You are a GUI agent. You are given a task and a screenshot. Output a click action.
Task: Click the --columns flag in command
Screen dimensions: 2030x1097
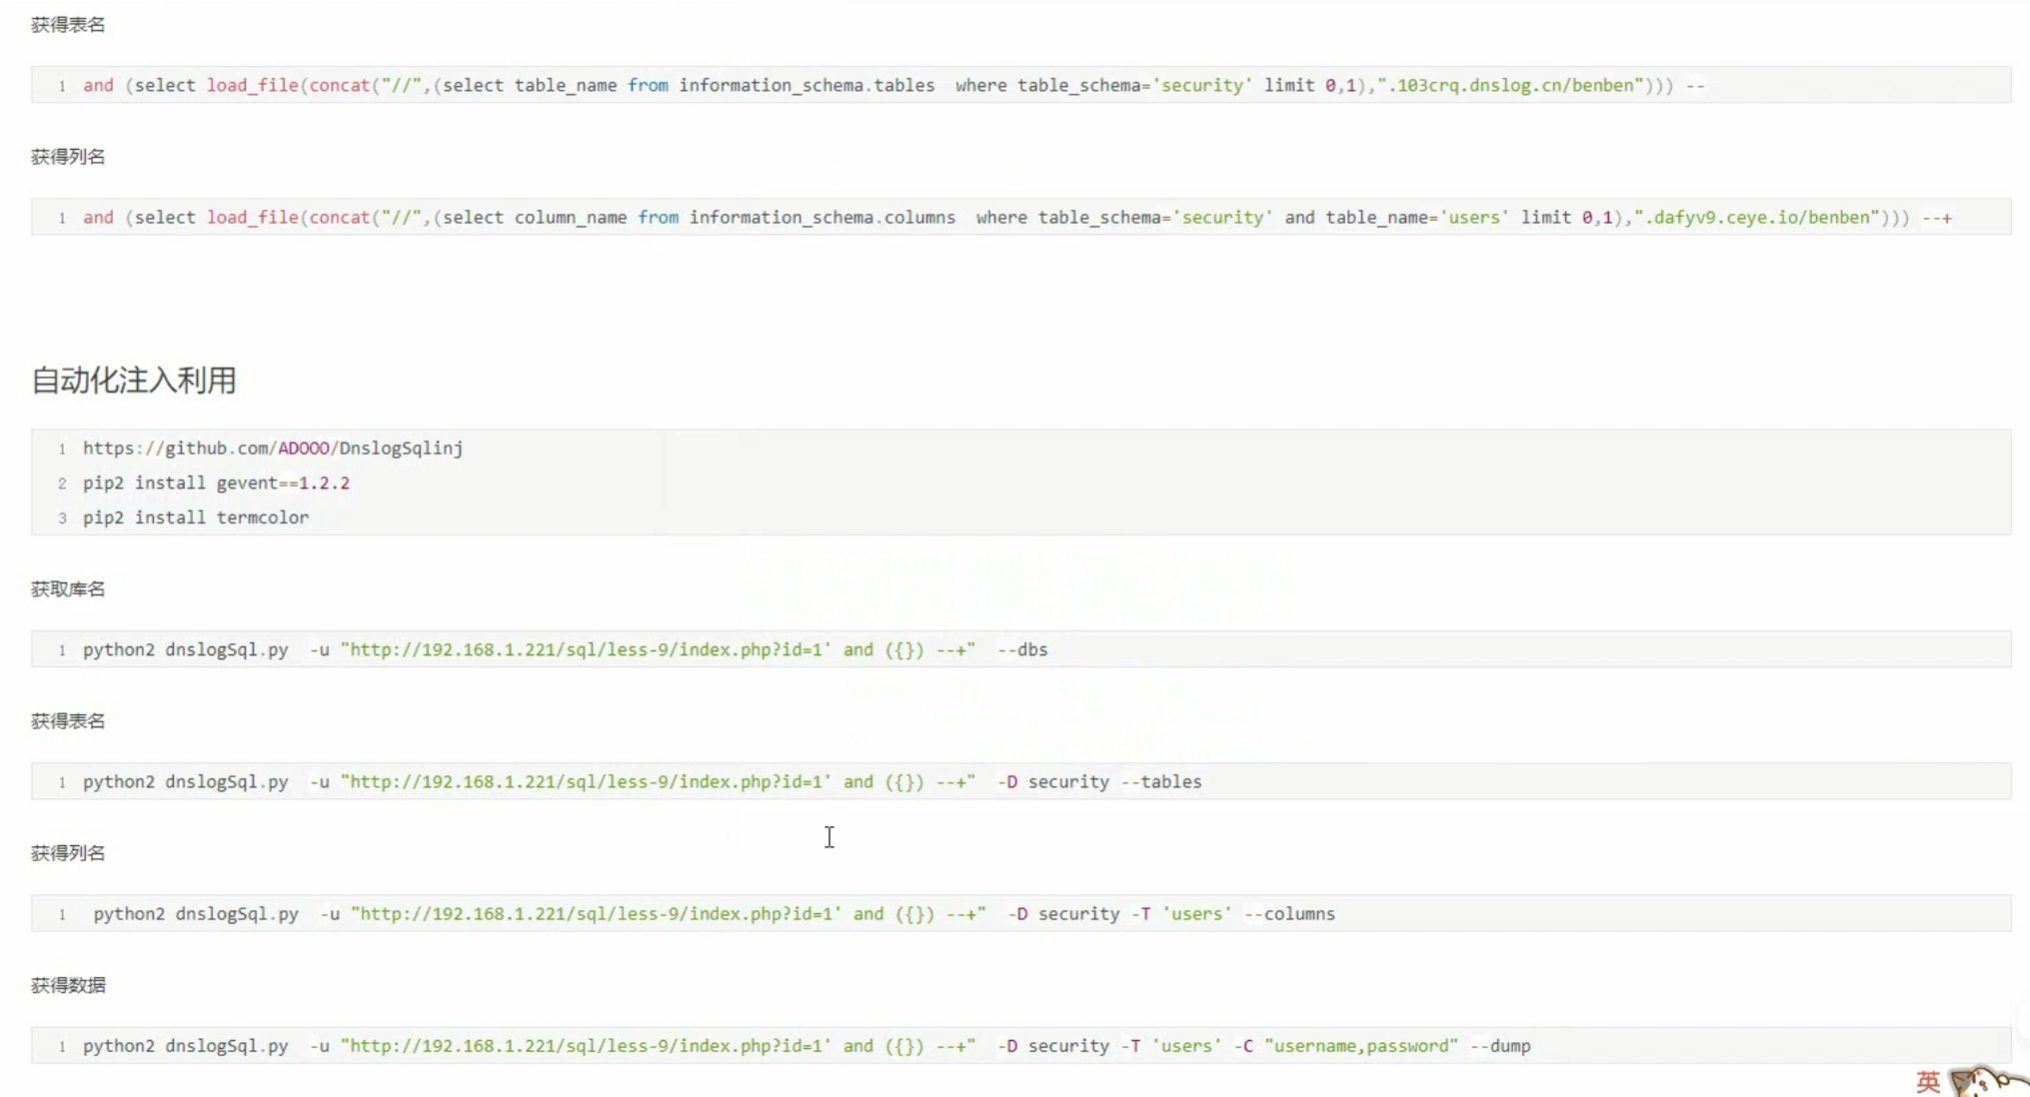coord(1289,914)
